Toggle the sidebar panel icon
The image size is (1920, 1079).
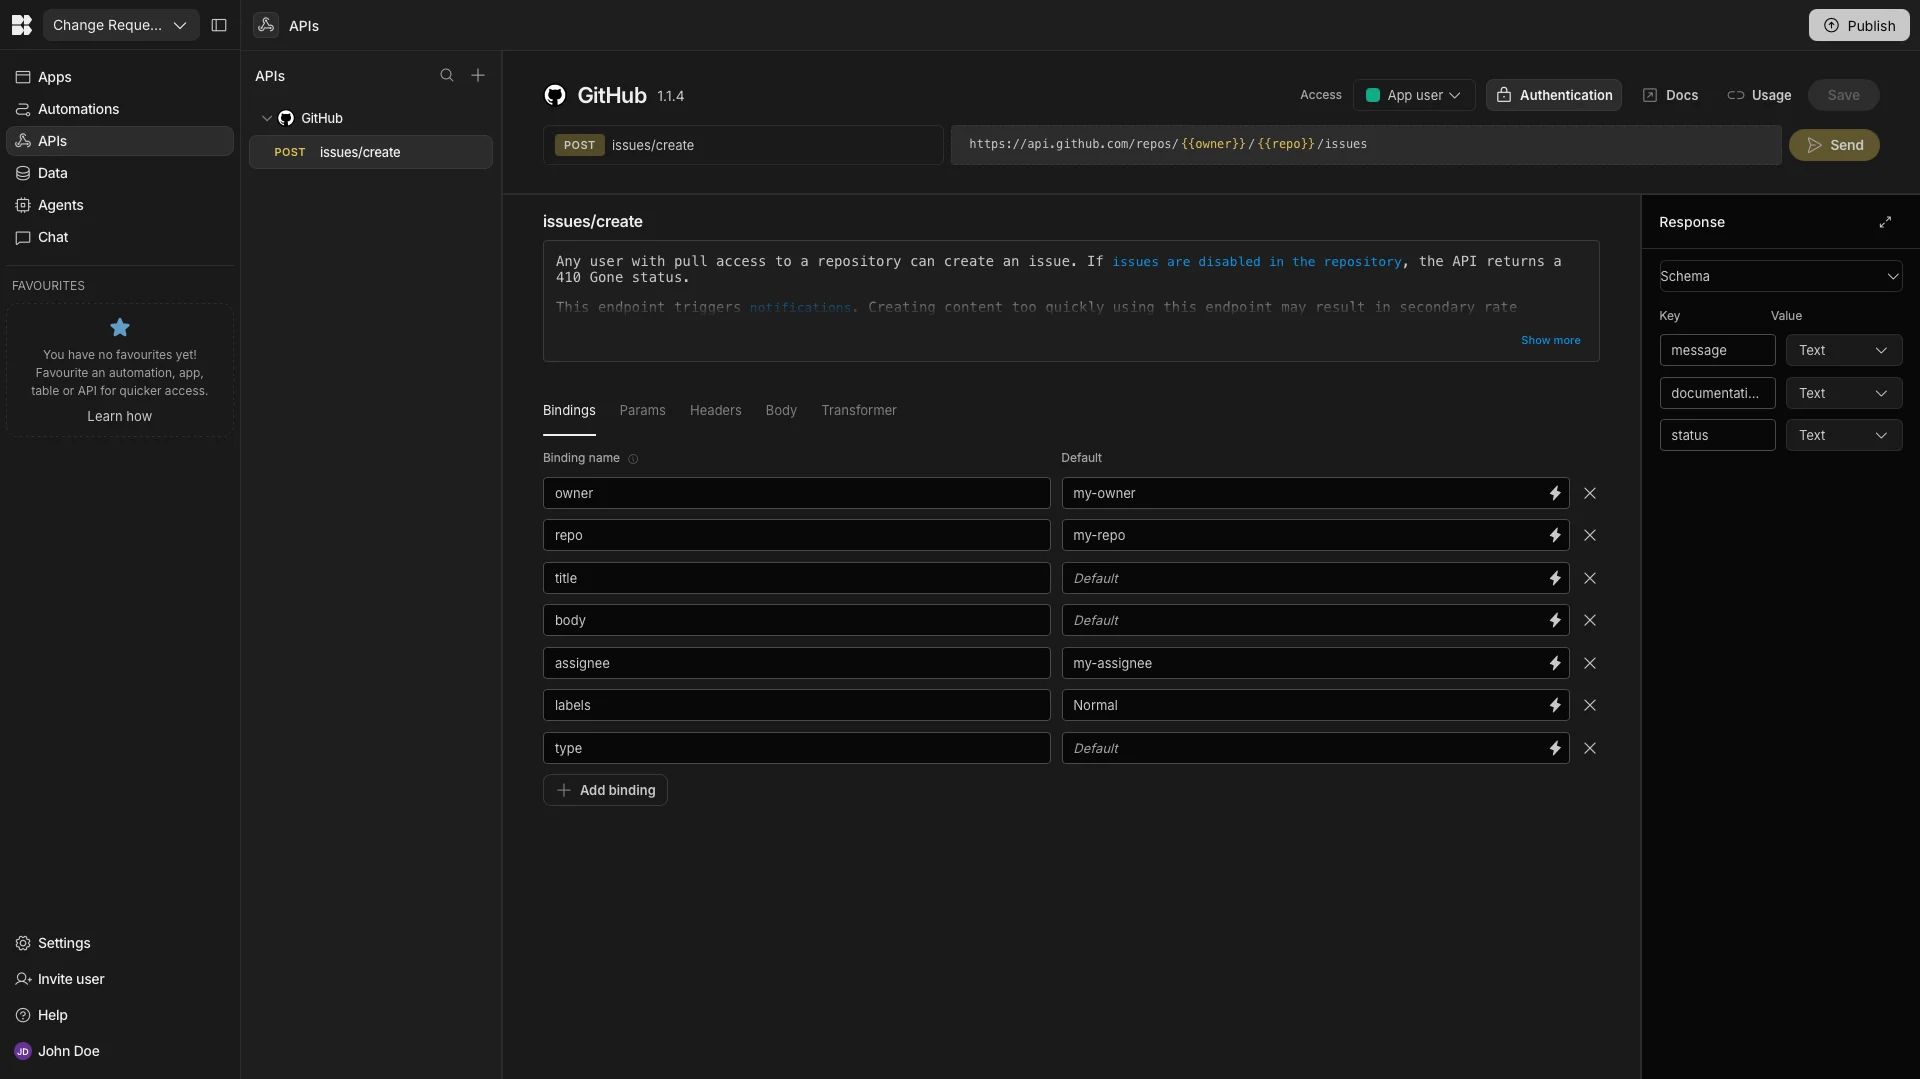coord(219,25)
